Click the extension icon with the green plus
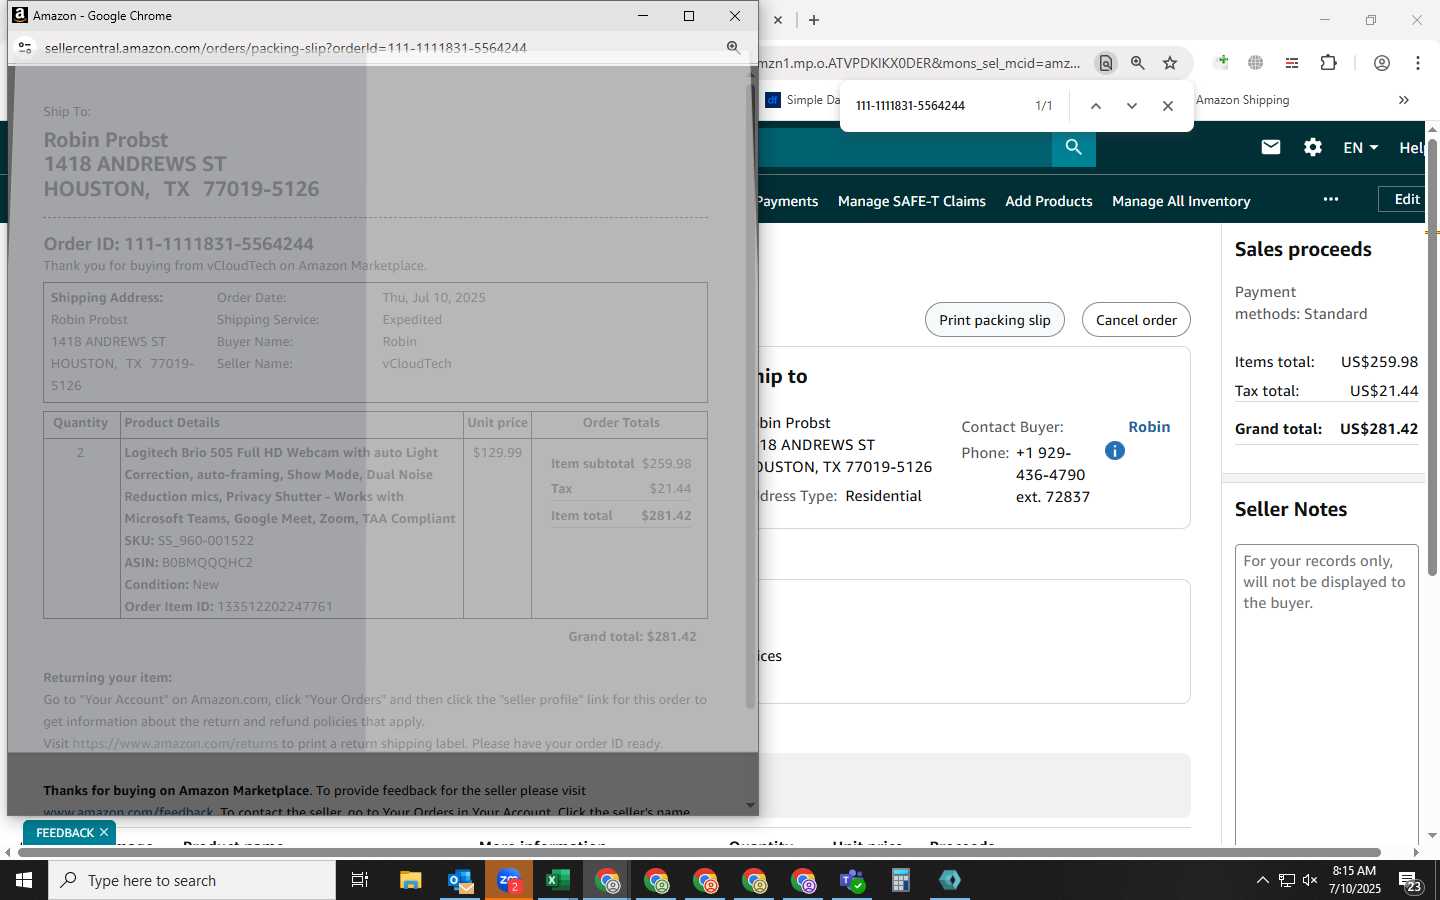The image size is (1440, 900). pos(1222,62)
